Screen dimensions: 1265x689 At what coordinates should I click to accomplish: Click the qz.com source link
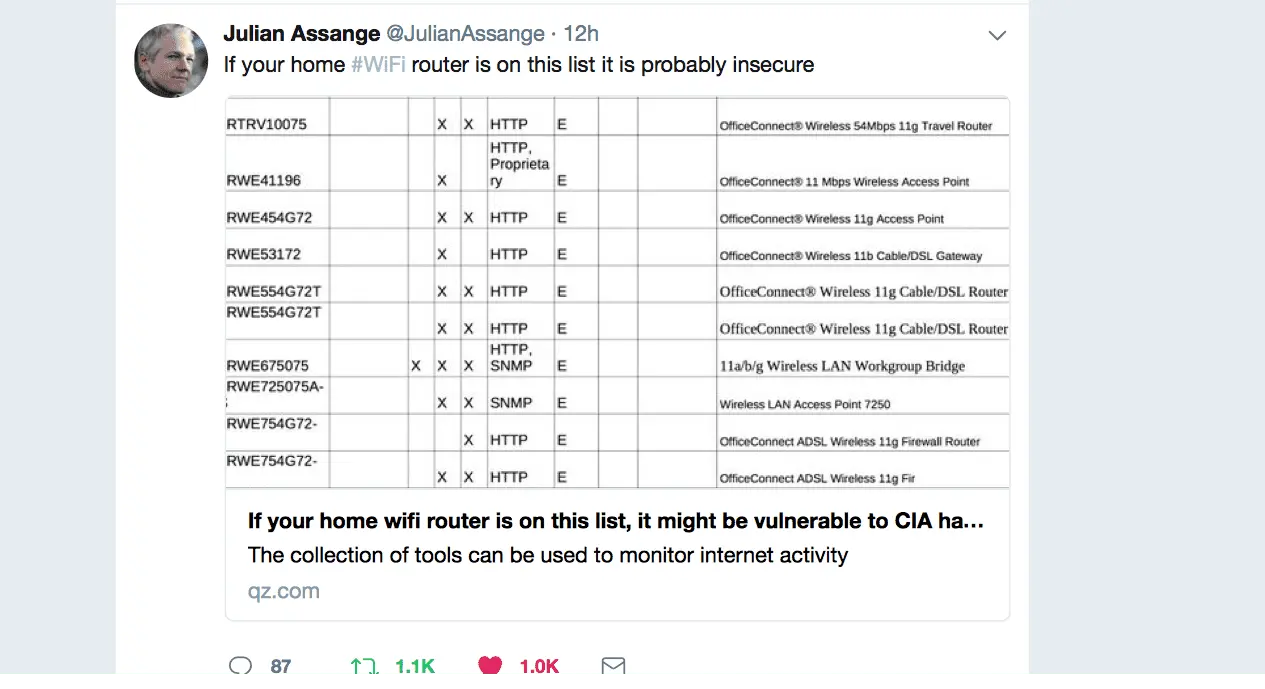[284, 591]
